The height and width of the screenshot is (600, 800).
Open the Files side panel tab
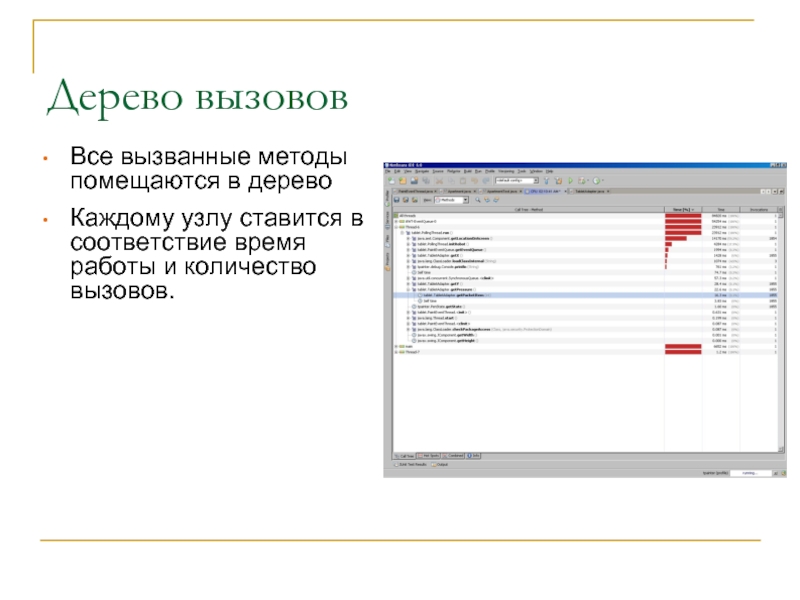coord(387,241)
